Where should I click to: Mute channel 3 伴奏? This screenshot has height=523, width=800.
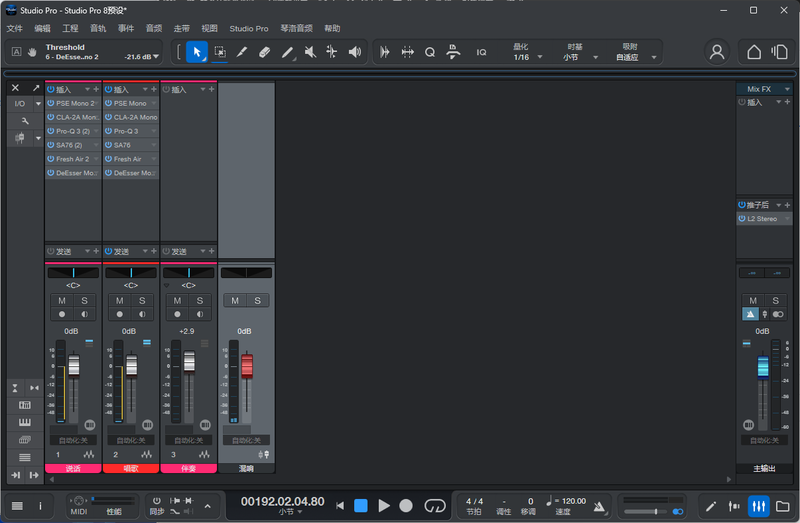177,301
